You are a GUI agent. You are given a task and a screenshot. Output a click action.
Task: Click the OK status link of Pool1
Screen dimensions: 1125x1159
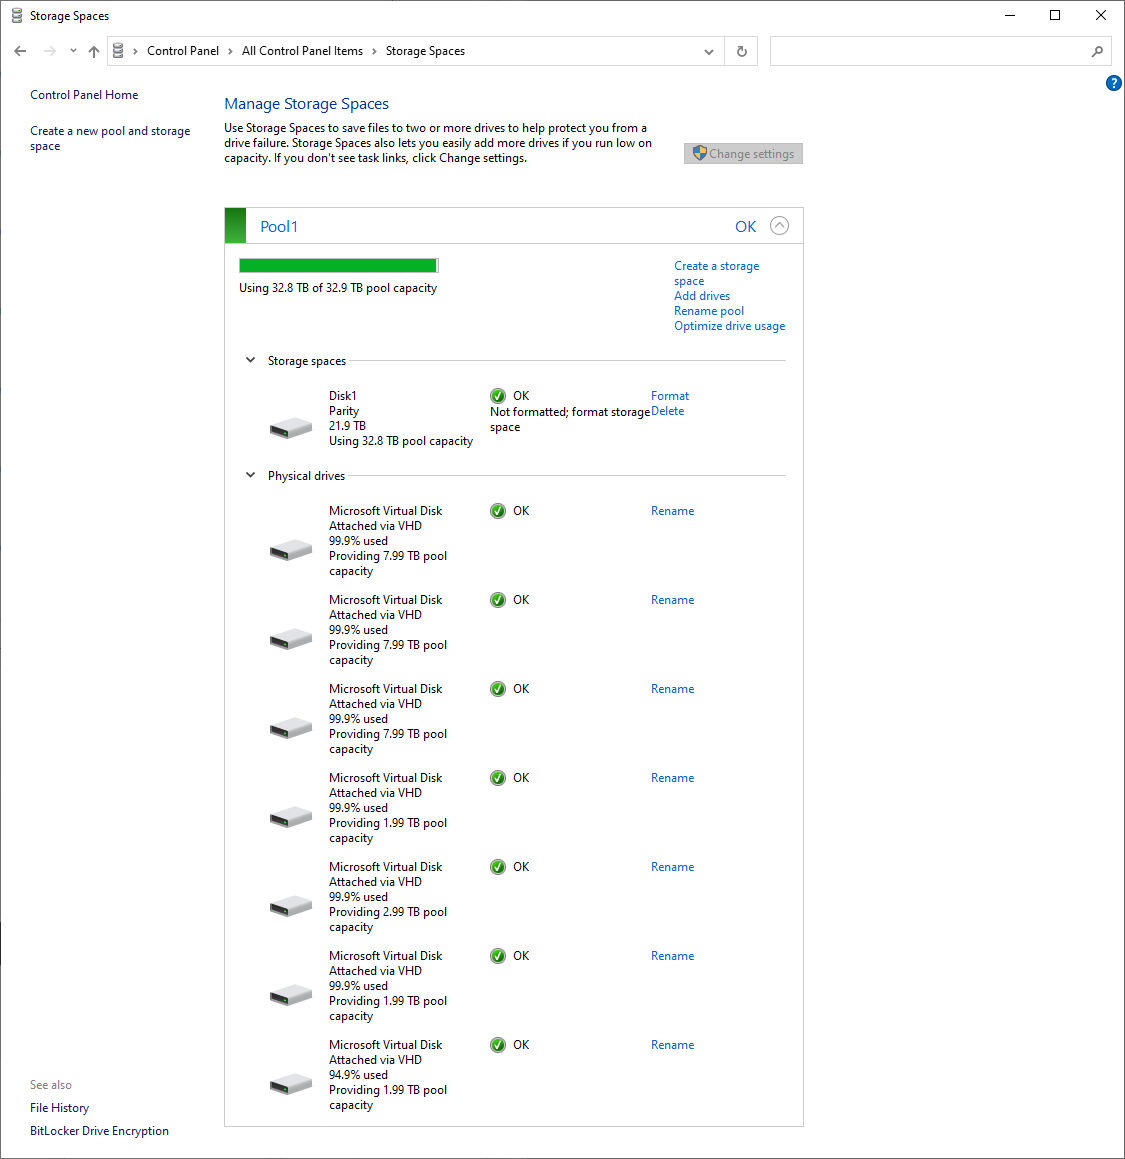click(745, 226)
